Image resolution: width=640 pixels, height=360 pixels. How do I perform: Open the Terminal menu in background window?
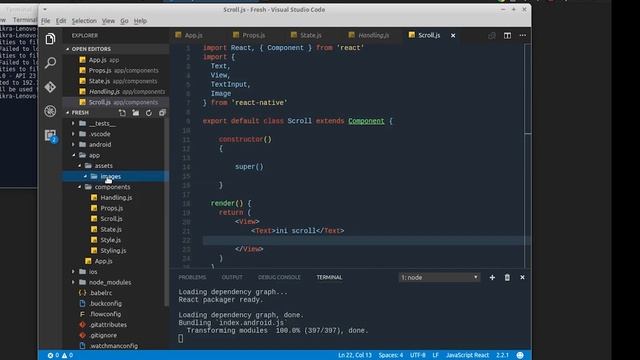click(x=25, y=20)
